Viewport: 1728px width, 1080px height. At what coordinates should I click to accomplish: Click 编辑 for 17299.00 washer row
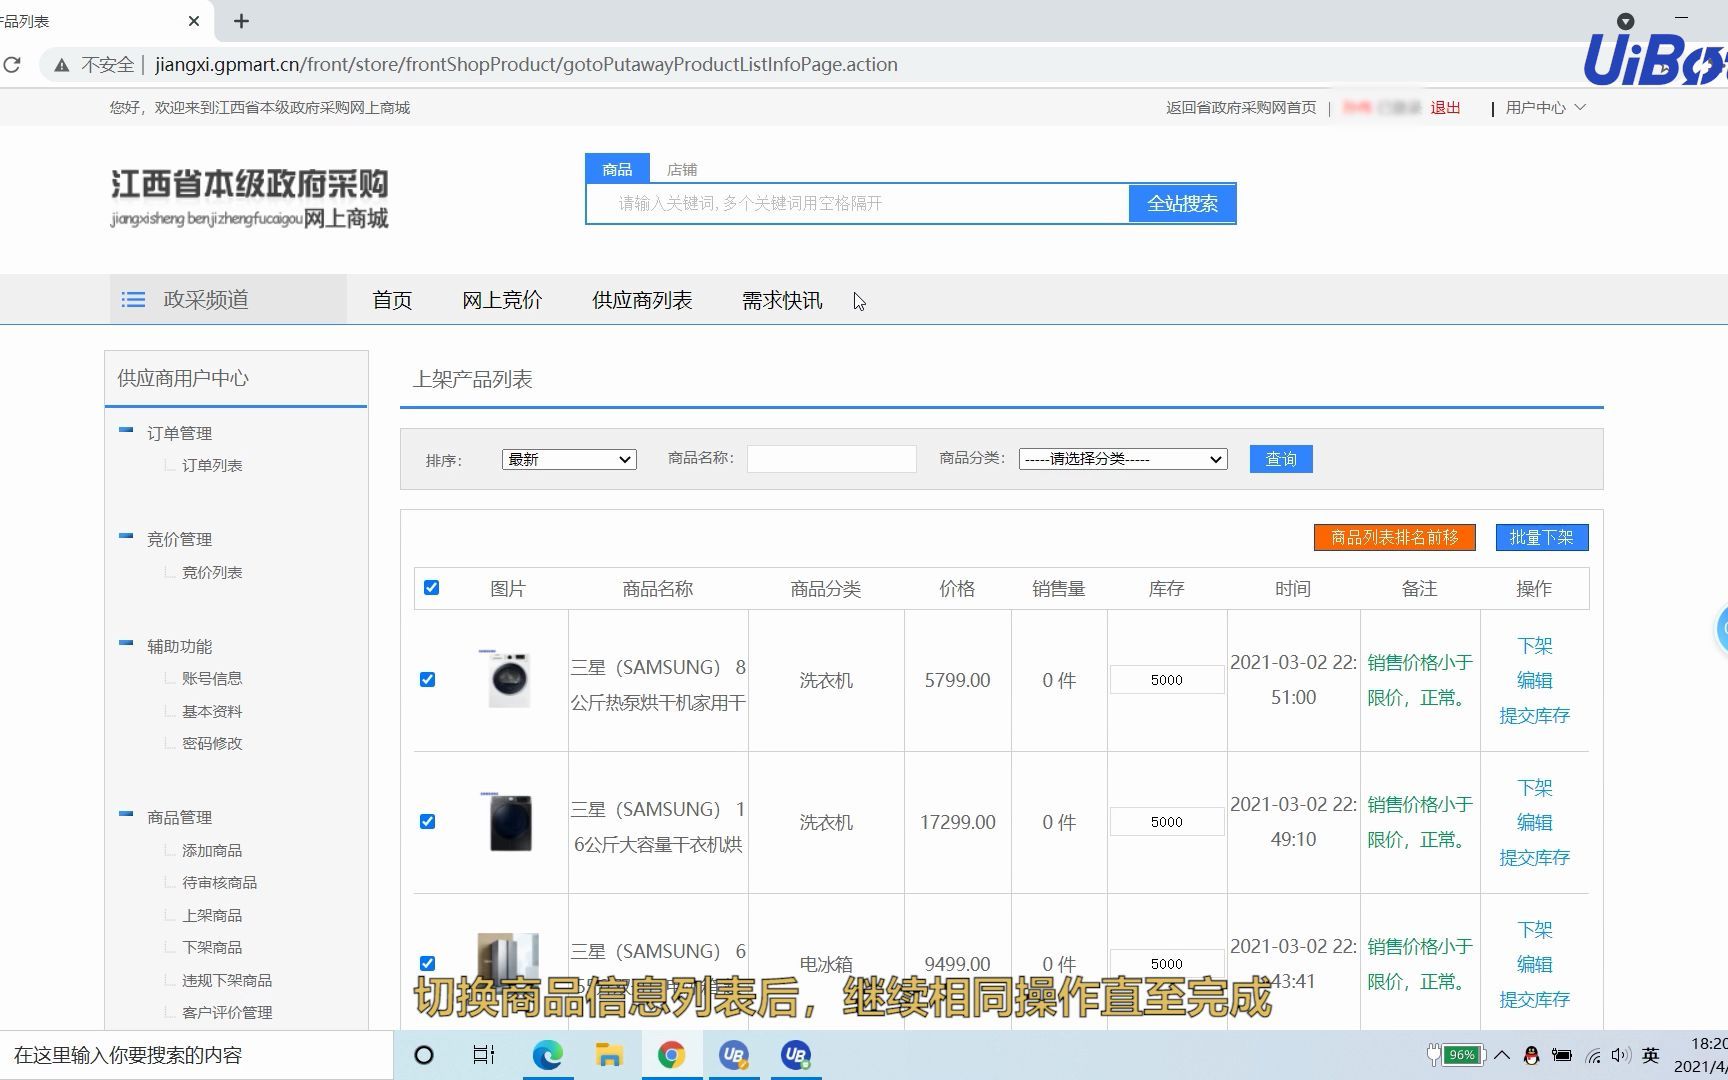1534,823
